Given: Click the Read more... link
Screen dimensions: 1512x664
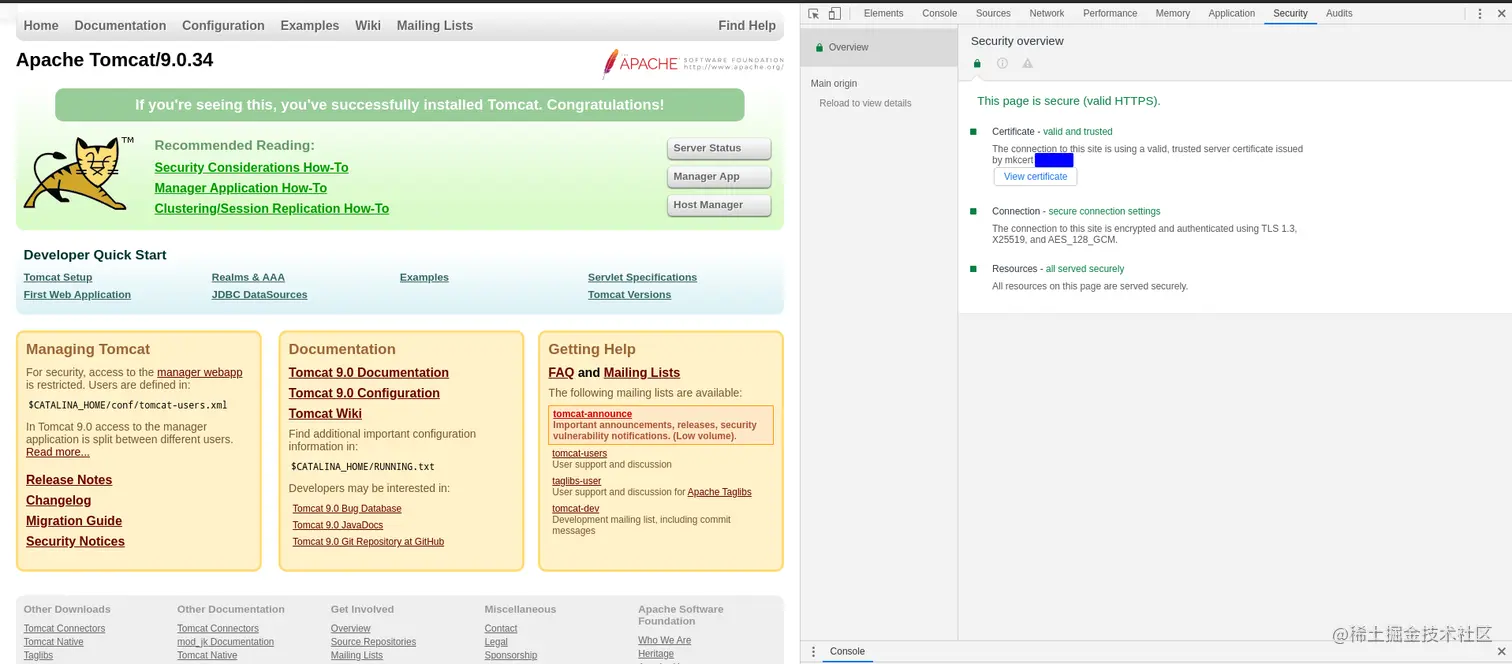Looking at the screenshot, I should tap(57, 452).
